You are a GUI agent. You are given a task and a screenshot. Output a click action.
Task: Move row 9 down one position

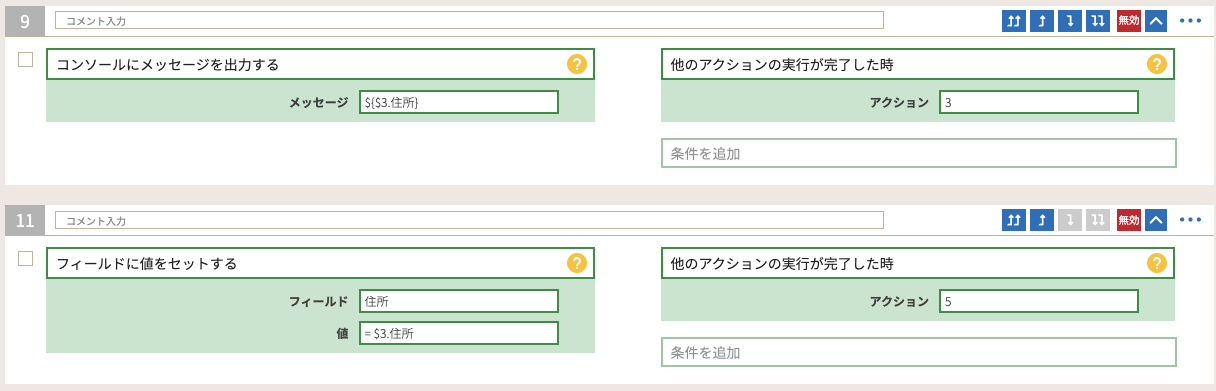pyautogui.click(x=1070, y=20)
